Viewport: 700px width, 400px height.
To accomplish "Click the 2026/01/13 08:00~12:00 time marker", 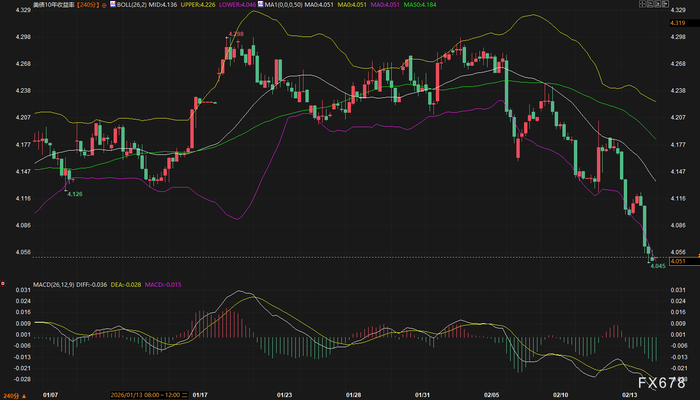I will tap(149, 395).
